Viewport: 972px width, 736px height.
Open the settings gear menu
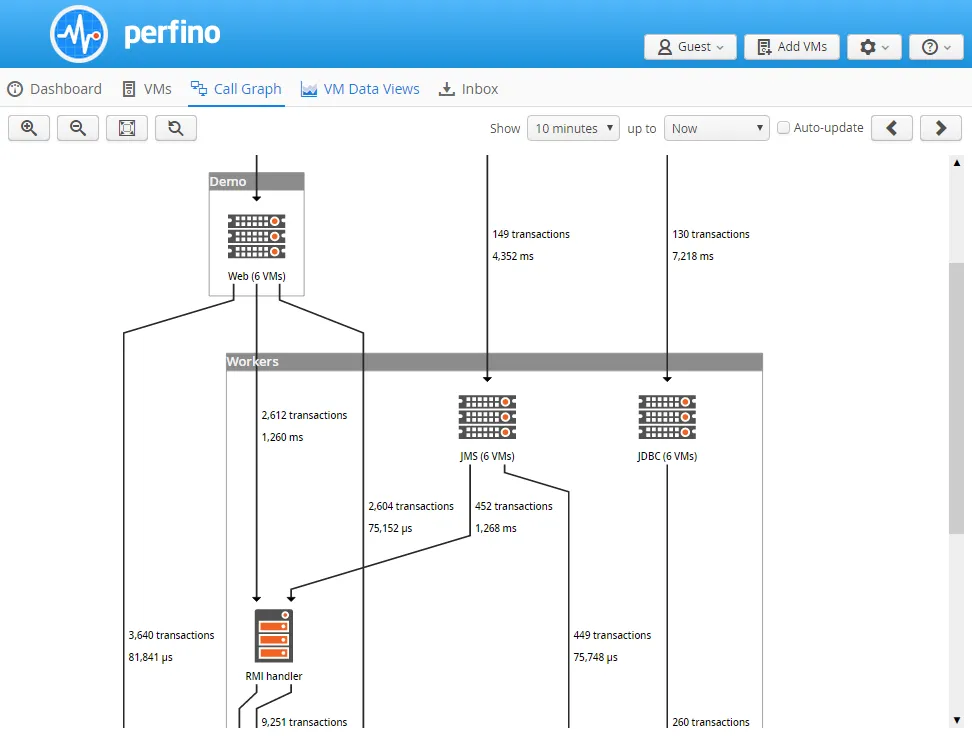873,47
